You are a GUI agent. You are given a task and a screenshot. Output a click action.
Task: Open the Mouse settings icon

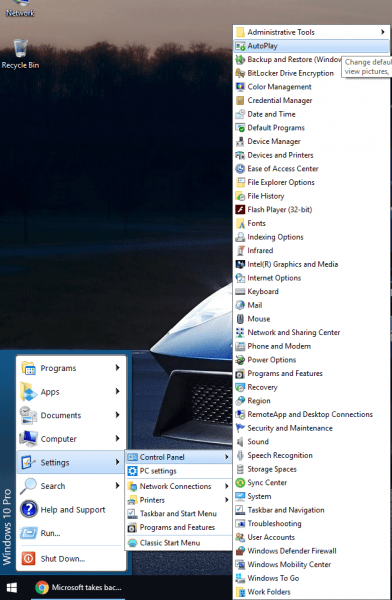pos(240,319)
